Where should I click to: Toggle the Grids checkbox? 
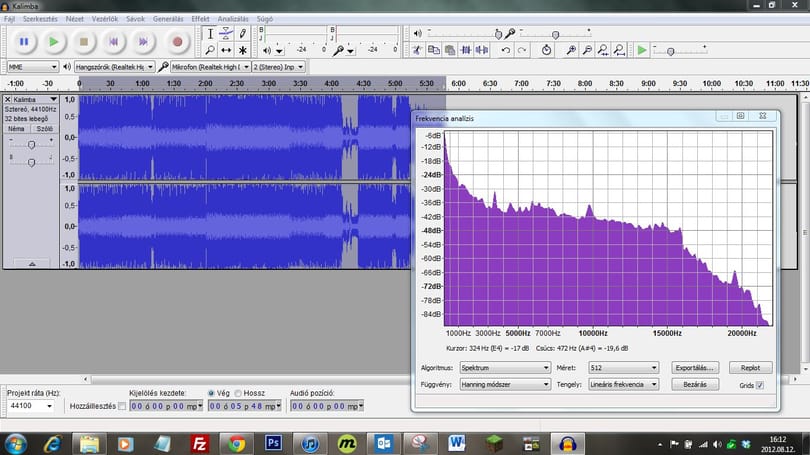759,385
